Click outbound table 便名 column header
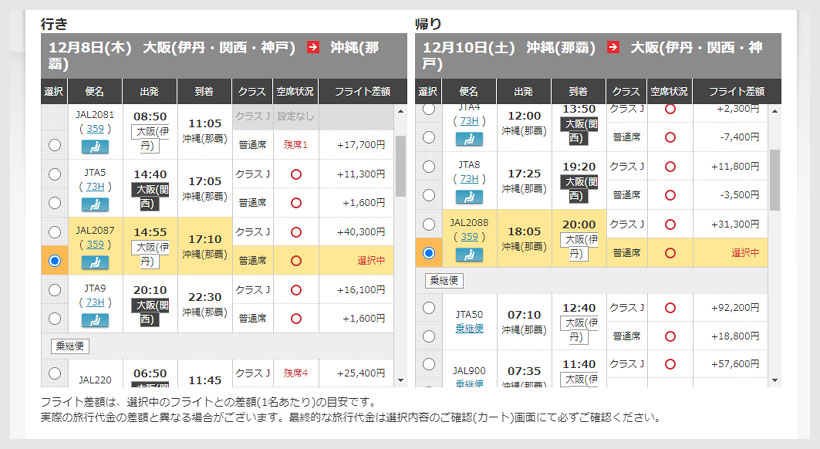The height and width of the screenshot is (449, 820). (x=95, y=91)
